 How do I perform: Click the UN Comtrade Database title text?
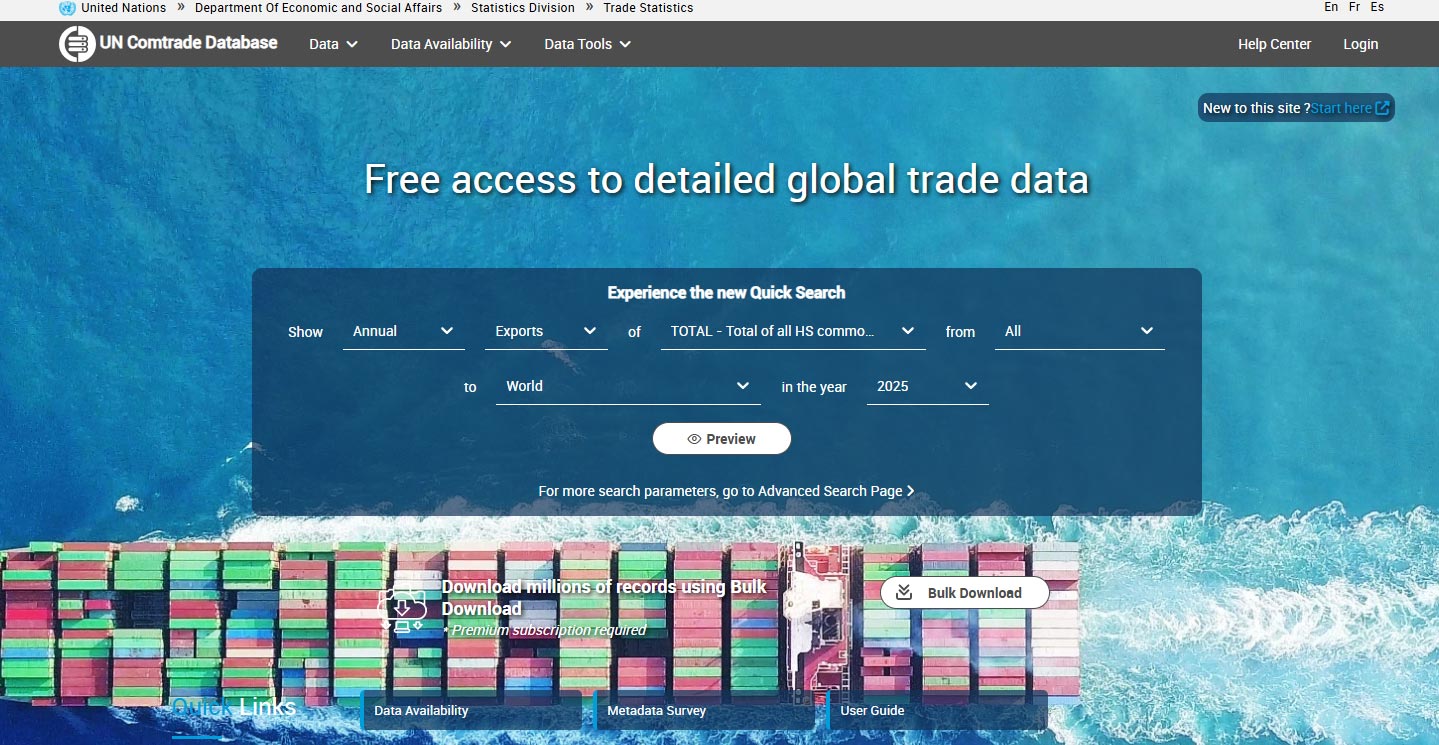point(189,43)
